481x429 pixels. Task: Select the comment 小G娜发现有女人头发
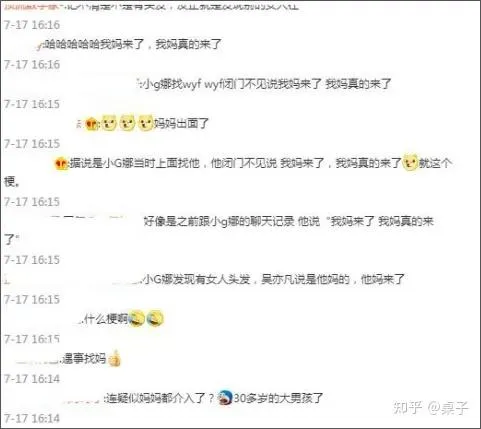[x=274, y=279]
